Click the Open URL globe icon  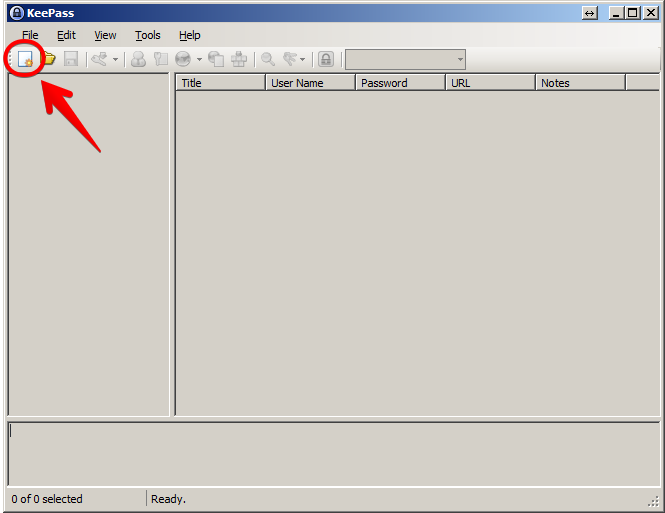click(x=183, y=59)
